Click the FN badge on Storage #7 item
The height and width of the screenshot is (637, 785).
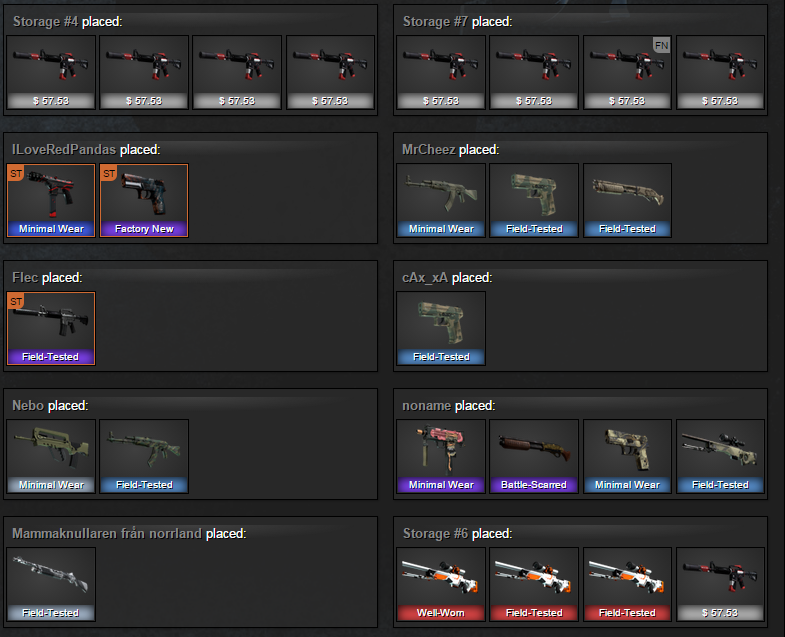coord(661,46)
